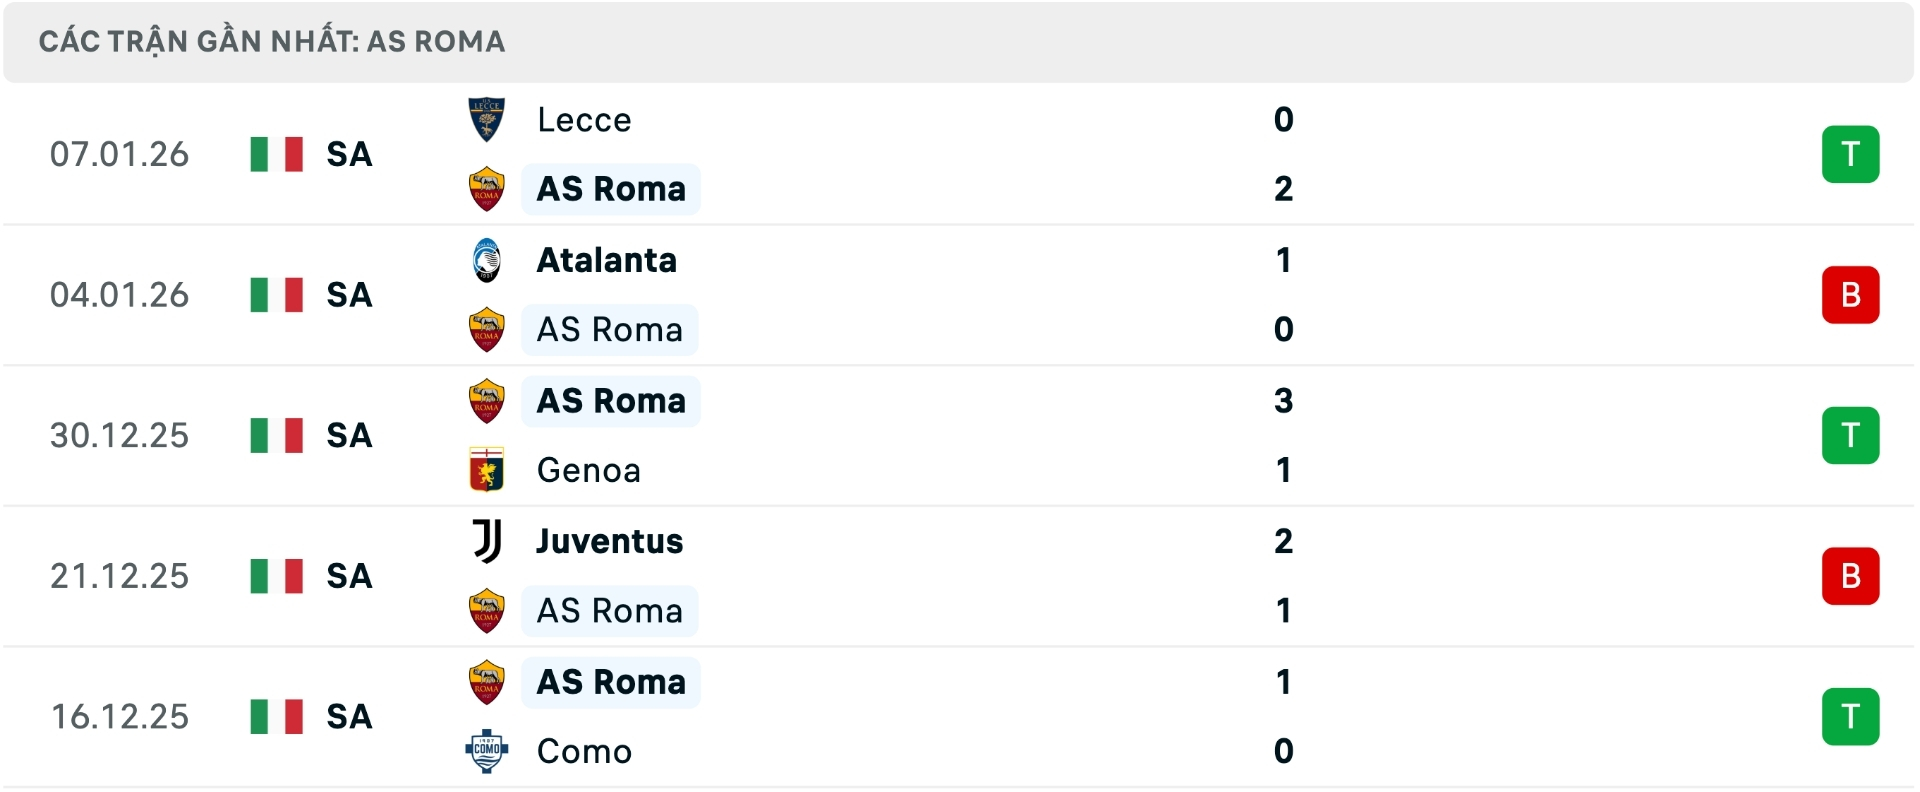Toggle the red B badge for Atalanta match
Screen dimensions: 1920x792
coord(1851,295)
